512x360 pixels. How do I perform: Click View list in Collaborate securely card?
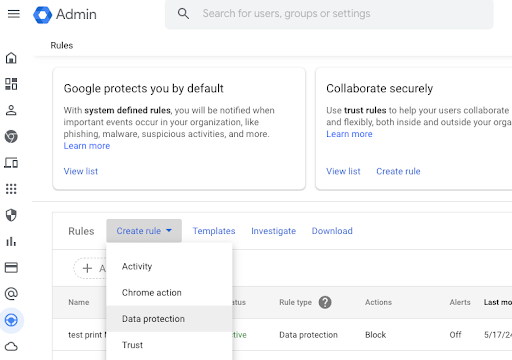(343, 171)
